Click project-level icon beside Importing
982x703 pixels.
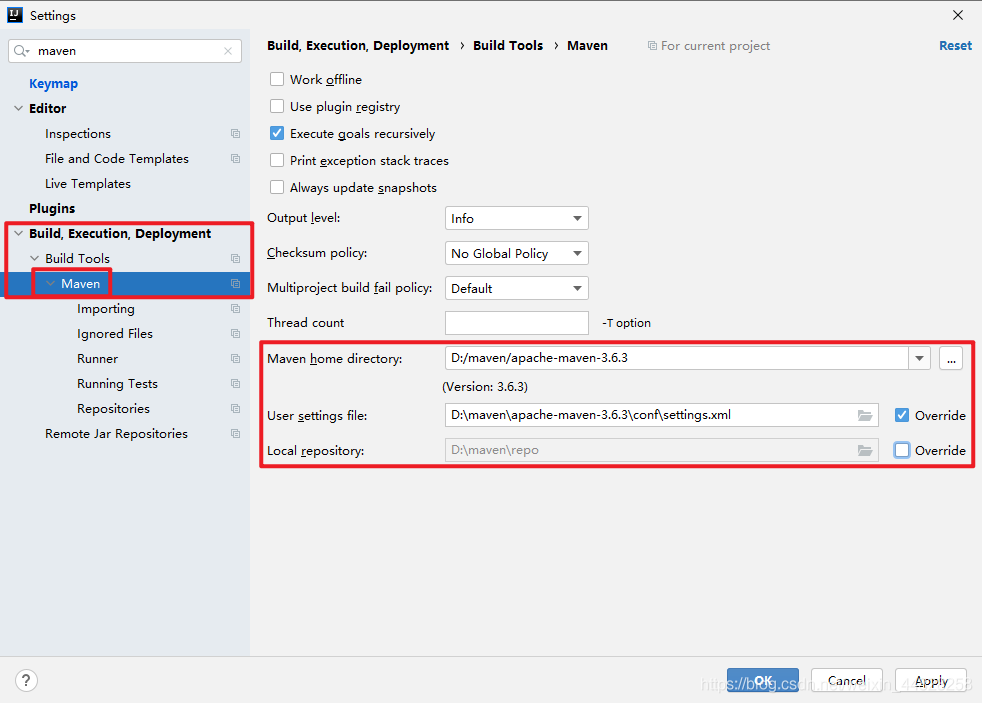click(235, 309)
